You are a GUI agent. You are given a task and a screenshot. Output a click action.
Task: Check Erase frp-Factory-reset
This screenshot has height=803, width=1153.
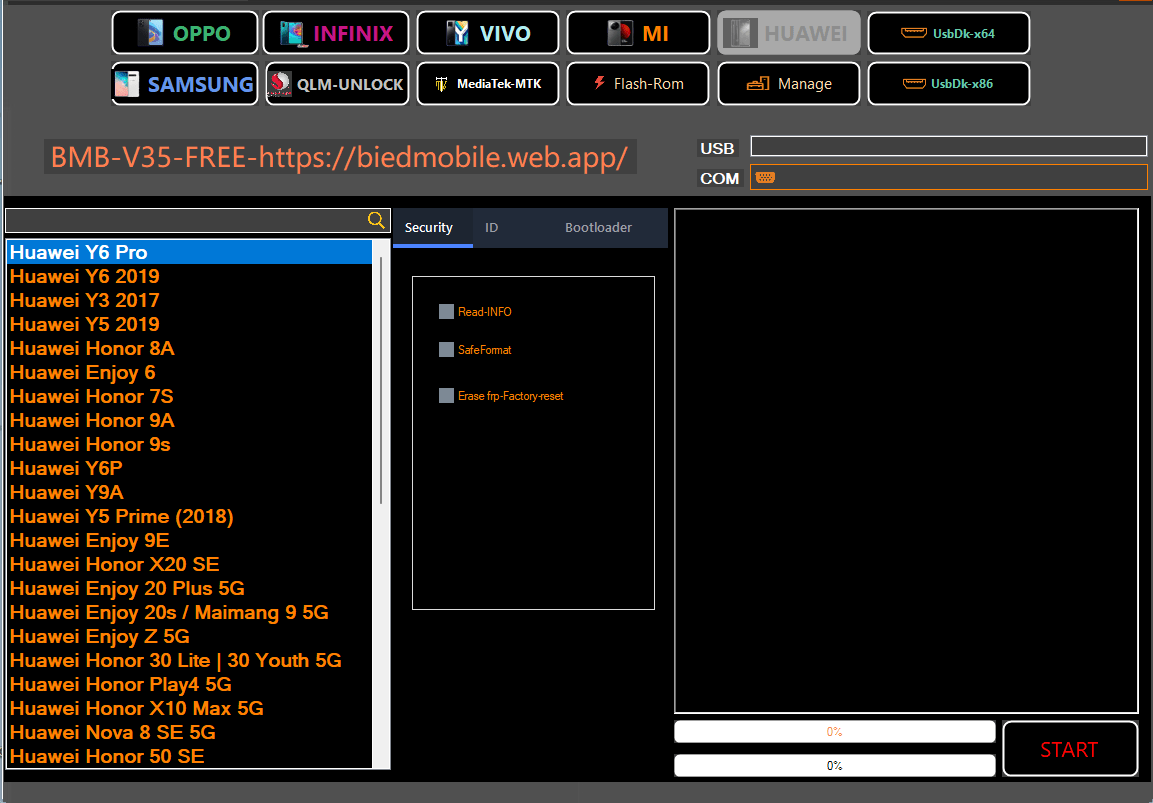(445, 395)
